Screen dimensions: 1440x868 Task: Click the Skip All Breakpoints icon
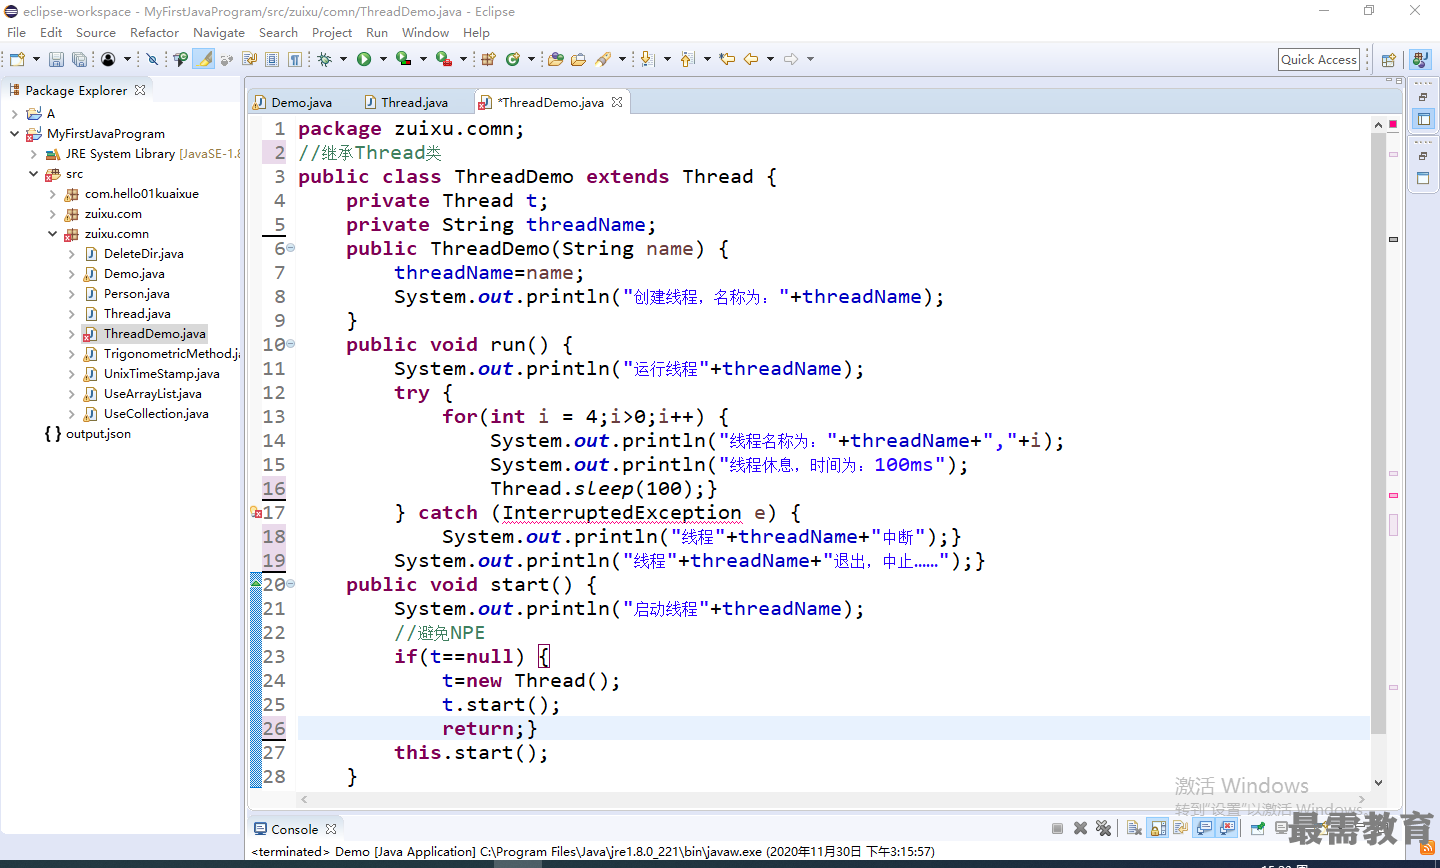(152, 59)
